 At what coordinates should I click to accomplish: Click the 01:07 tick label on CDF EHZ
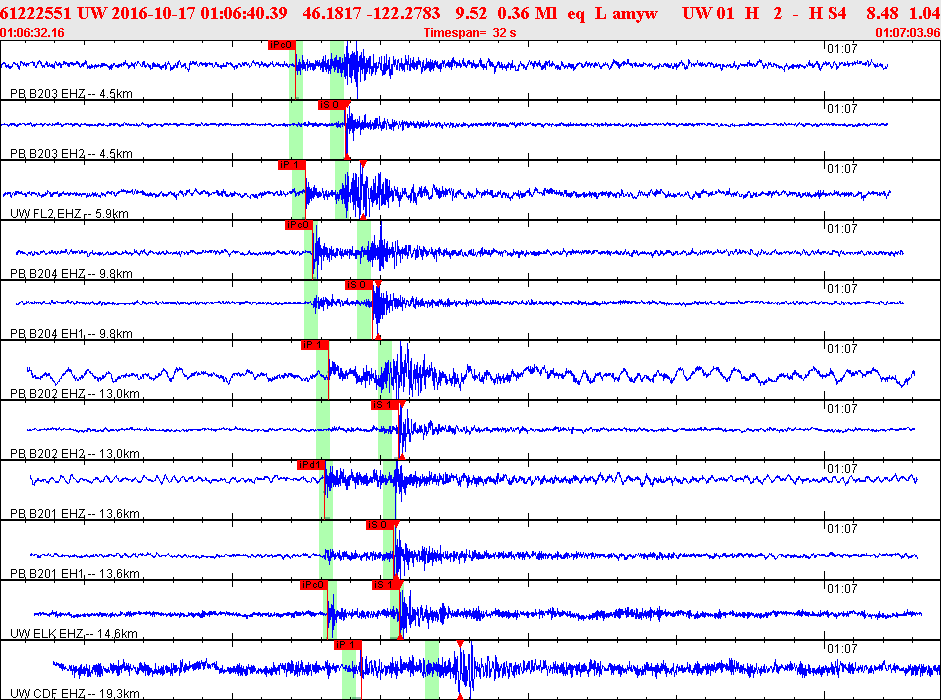click(x=843, y=649)
